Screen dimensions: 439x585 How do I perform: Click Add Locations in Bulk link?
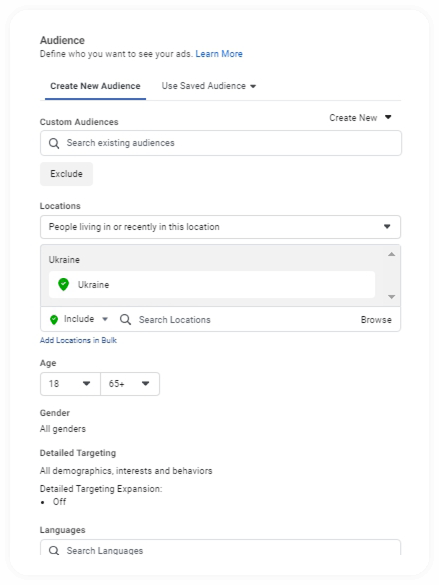pos(78,340)
